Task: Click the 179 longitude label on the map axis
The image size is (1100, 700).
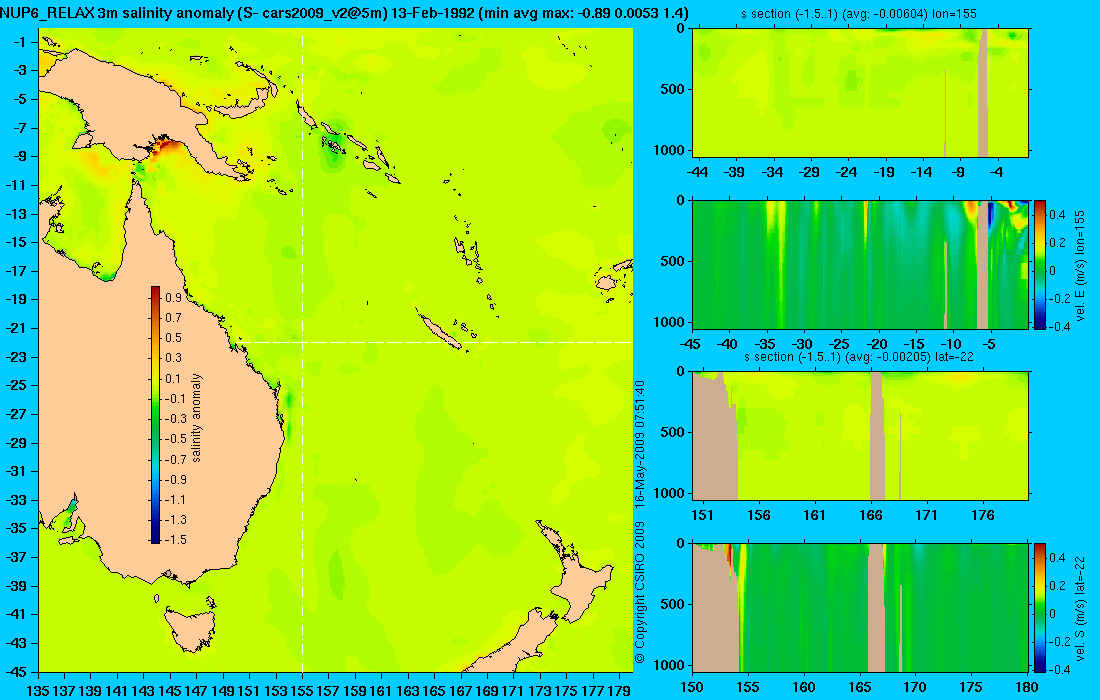Action: tap(619, 691)
